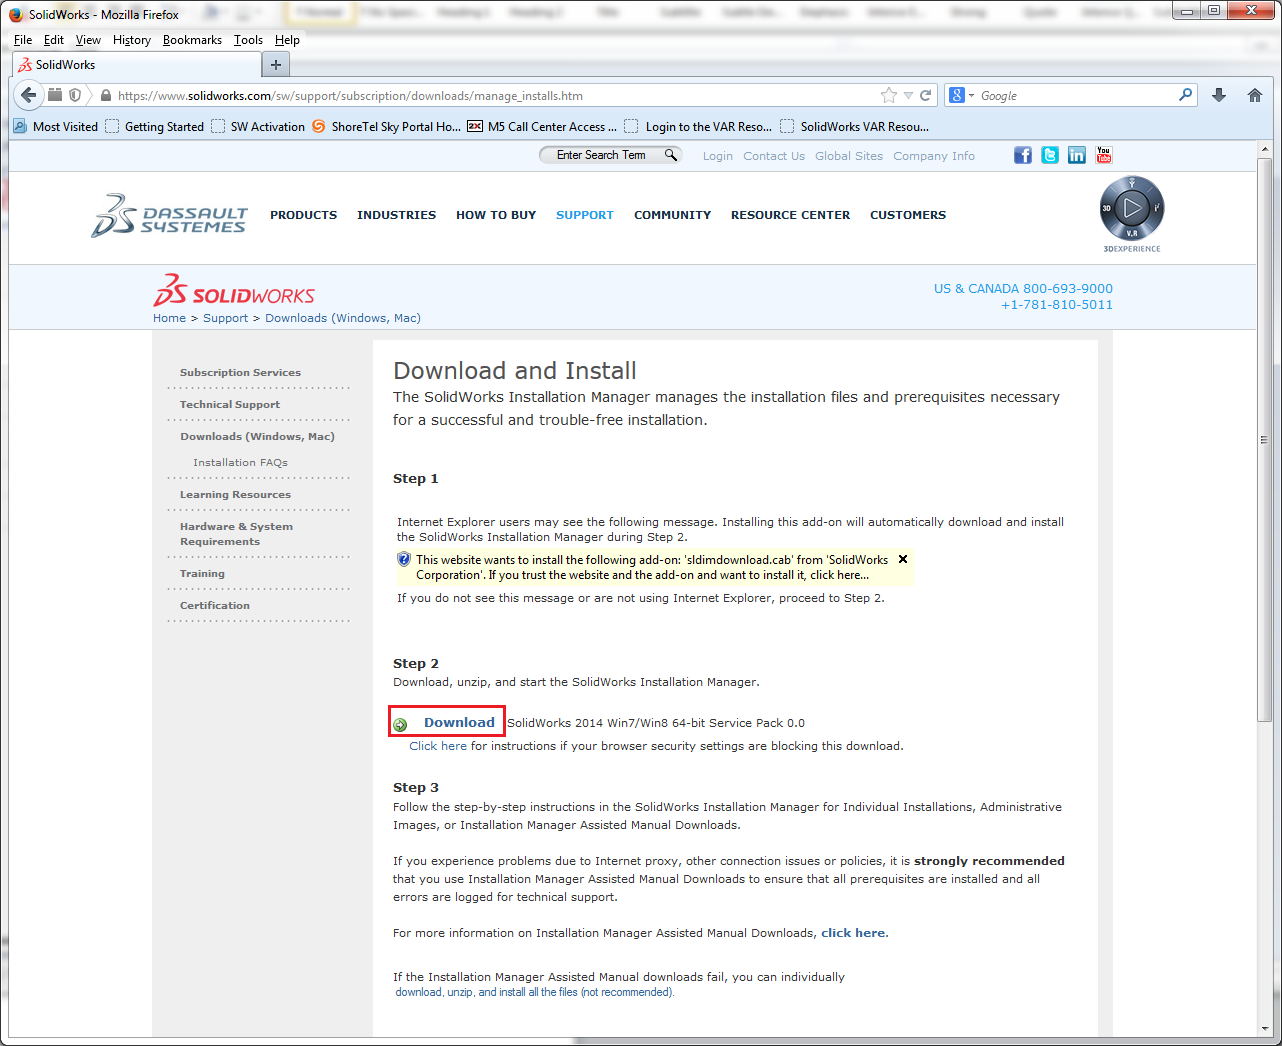
Task: Click Support in the breadcrumb
Action: (x=225, y=318)
